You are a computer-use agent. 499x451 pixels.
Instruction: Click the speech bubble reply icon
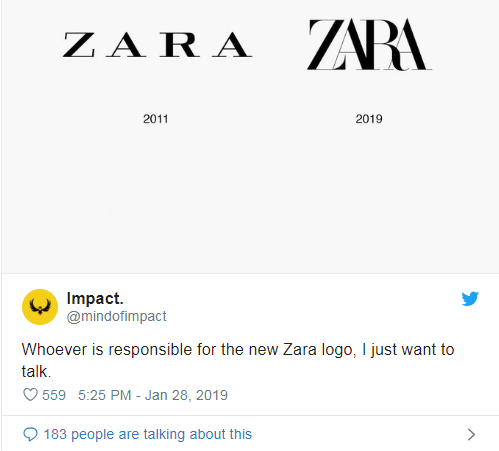point(30,434)
